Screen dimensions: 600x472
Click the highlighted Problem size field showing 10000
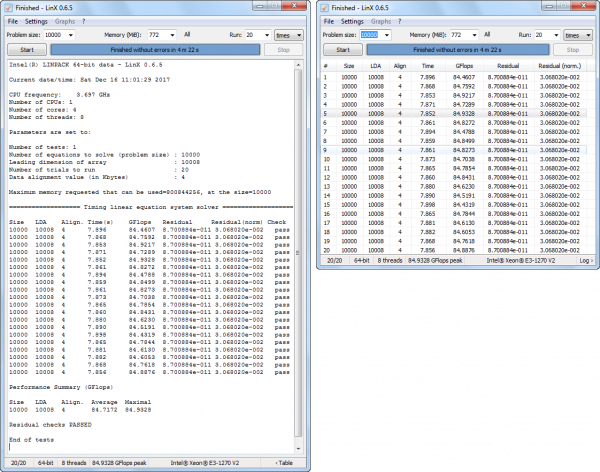click(x=369, y=33)
